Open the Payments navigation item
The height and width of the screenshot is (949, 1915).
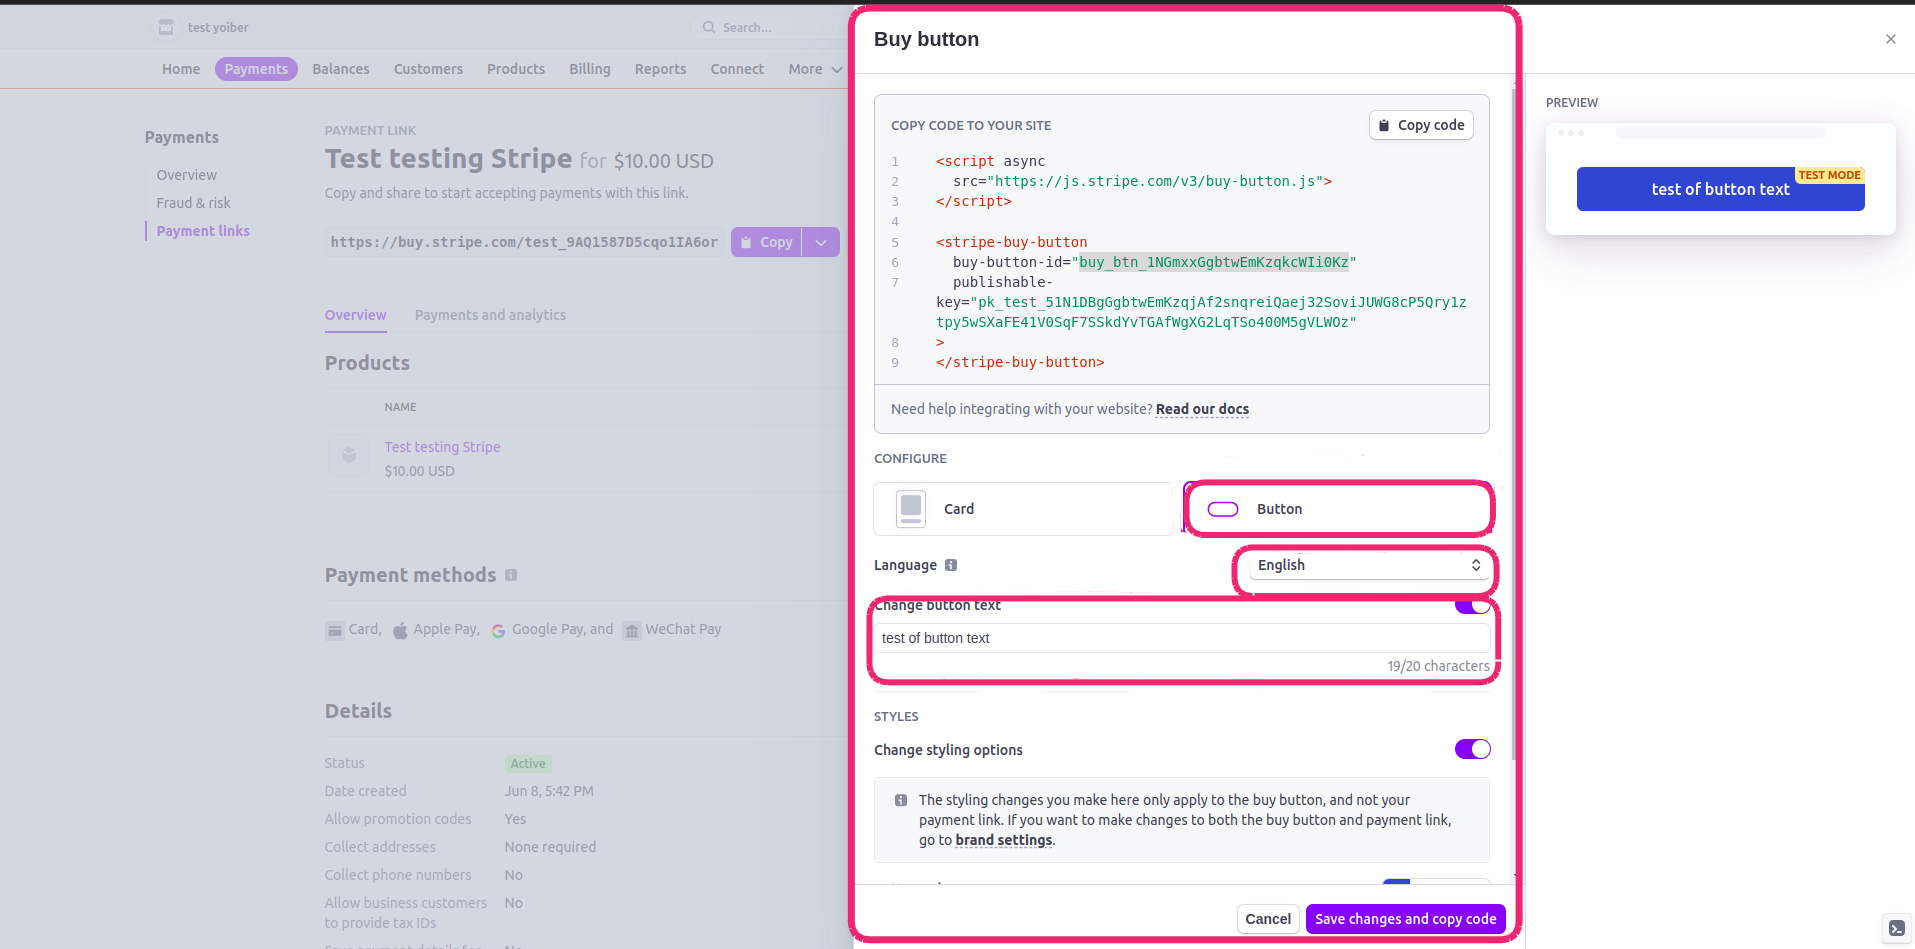(256, 69)
